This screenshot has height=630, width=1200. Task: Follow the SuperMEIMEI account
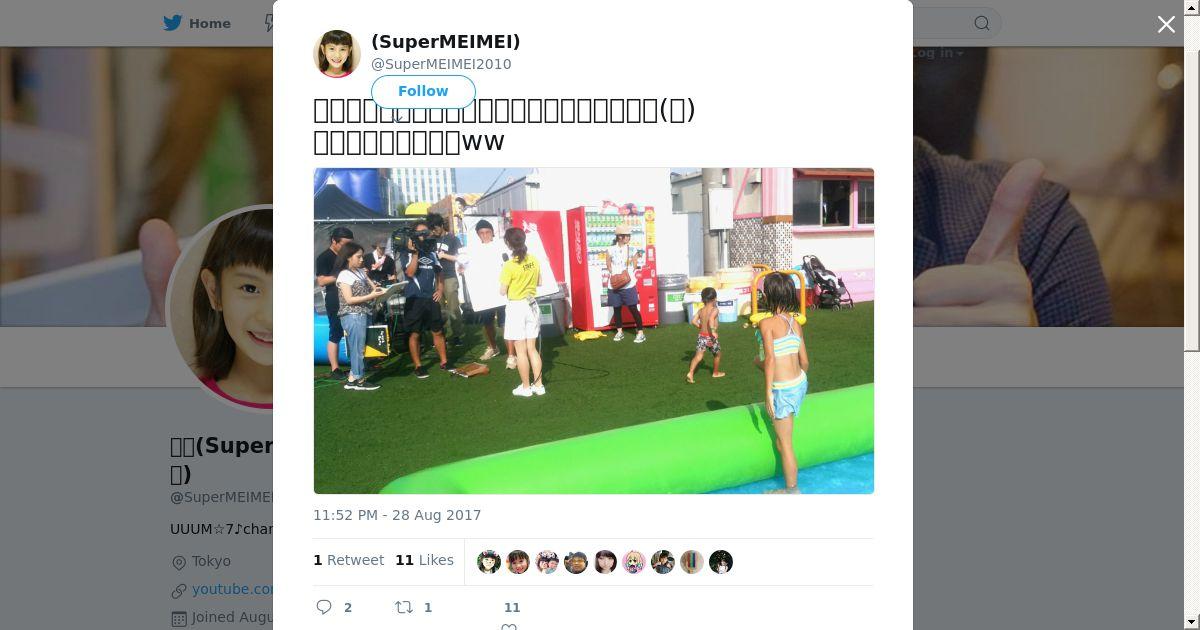(x=423, y=91)
